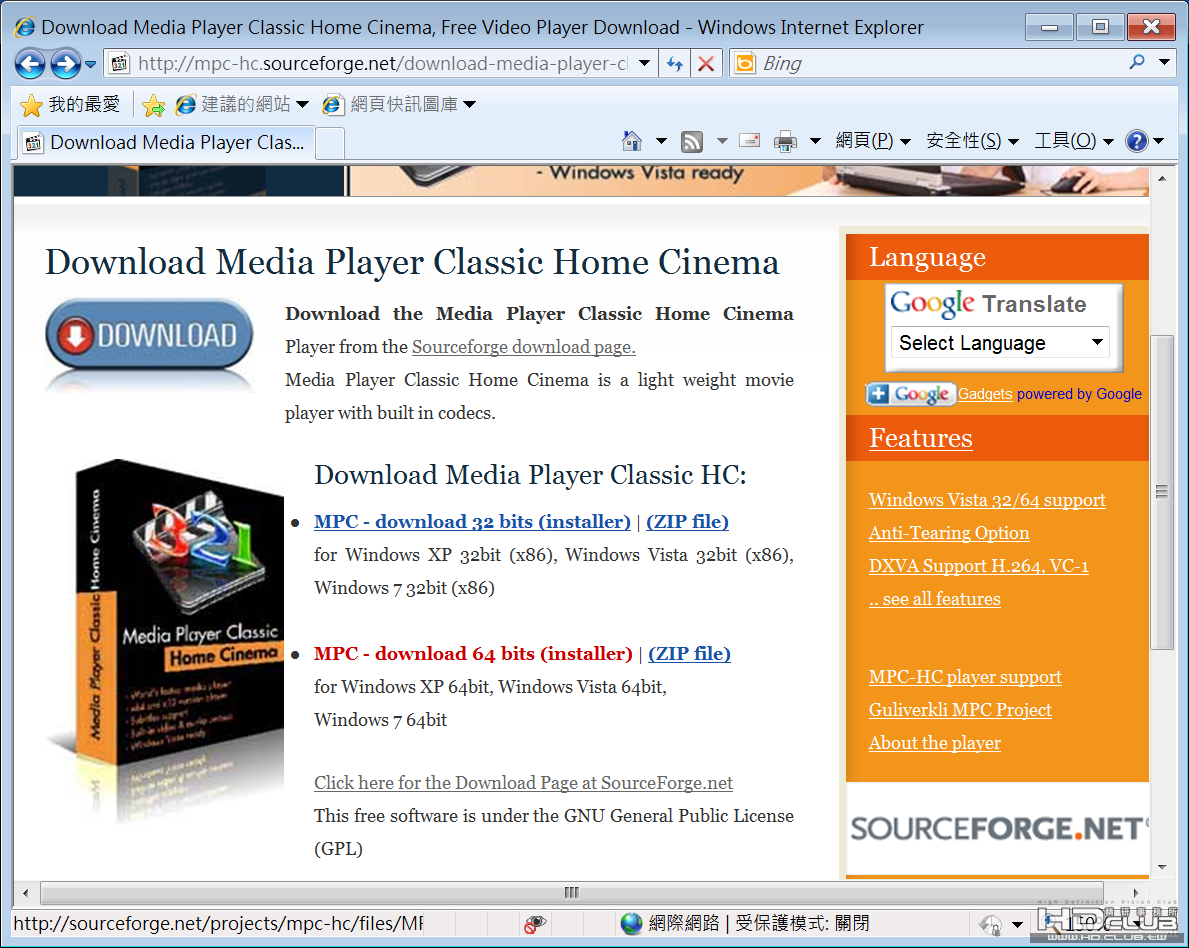The height and width of the screenshot is (948, 1189).
Task: Open MPC-HC player support link
Action: [965, 677]
